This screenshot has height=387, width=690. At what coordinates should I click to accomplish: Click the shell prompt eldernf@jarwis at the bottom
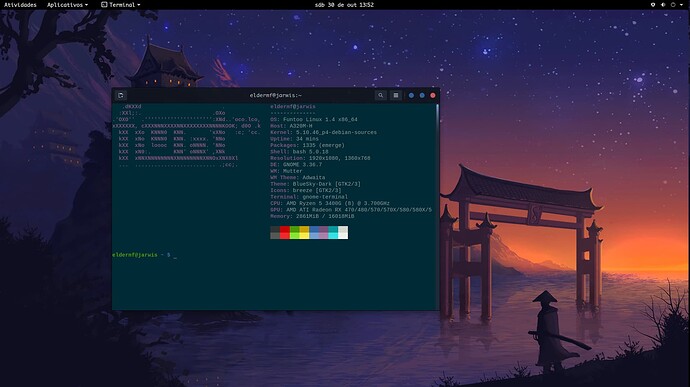tap(135, 255)
